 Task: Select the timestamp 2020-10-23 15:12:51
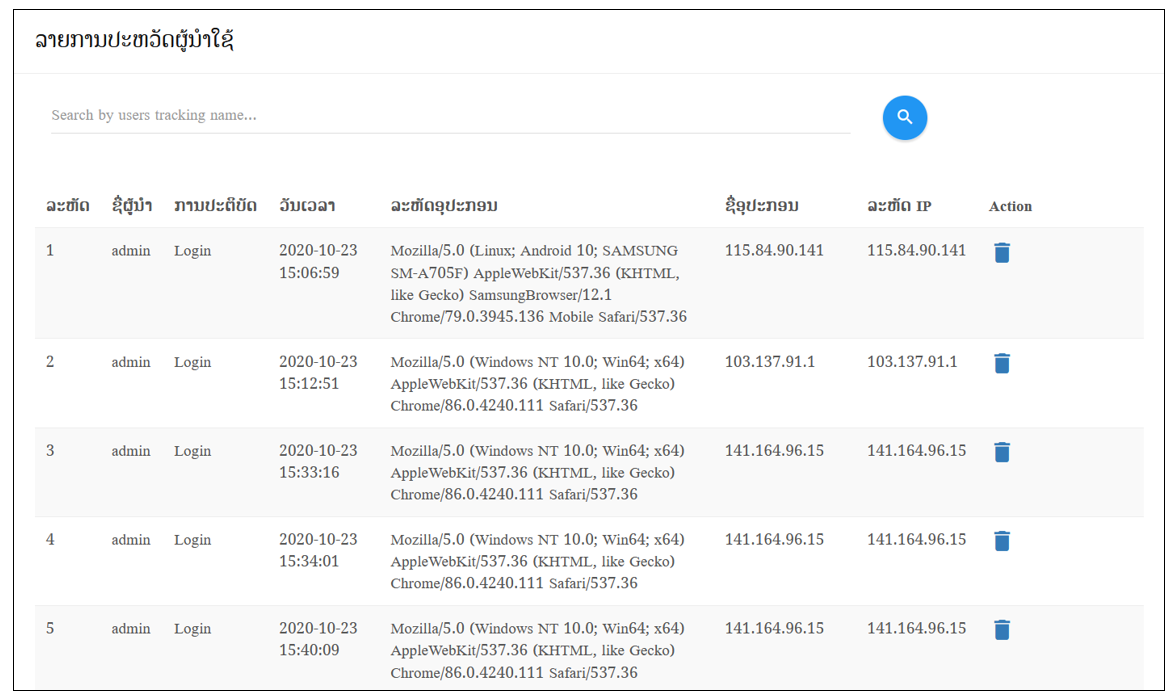coord(318,372)
